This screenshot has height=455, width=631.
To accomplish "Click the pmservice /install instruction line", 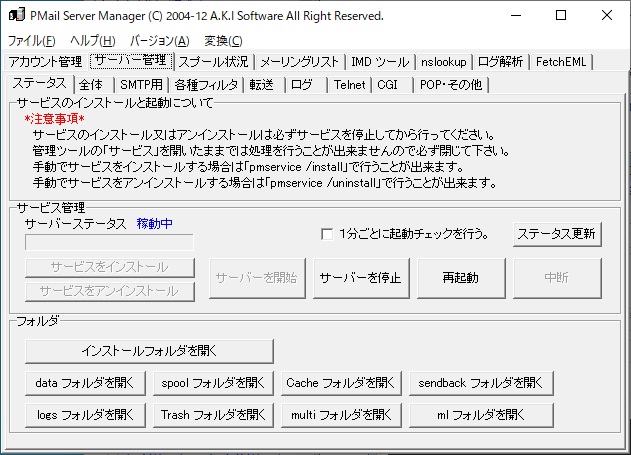I will tap(248, 167).
